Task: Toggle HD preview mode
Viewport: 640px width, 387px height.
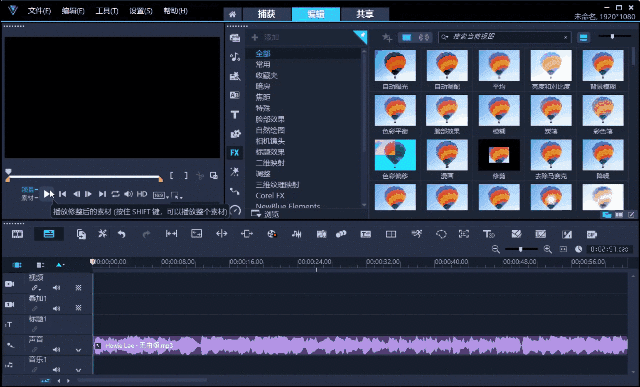Action: [x=142, y=194]
